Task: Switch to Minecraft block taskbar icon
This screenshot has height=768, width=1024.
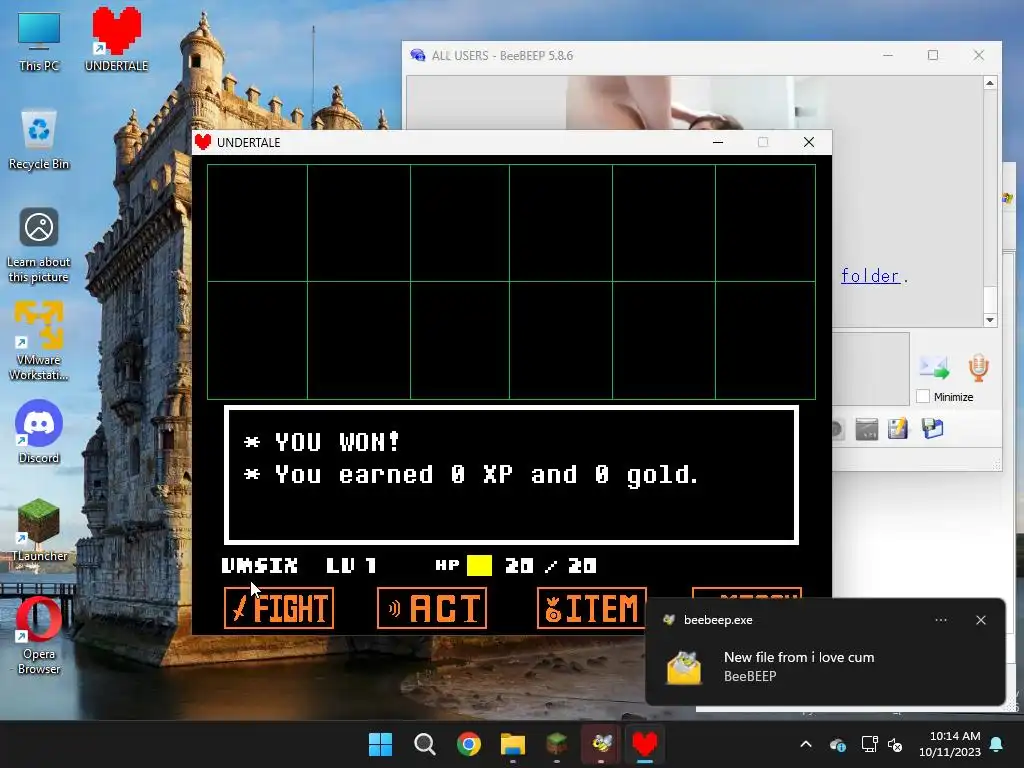Action: click(556, 744)
